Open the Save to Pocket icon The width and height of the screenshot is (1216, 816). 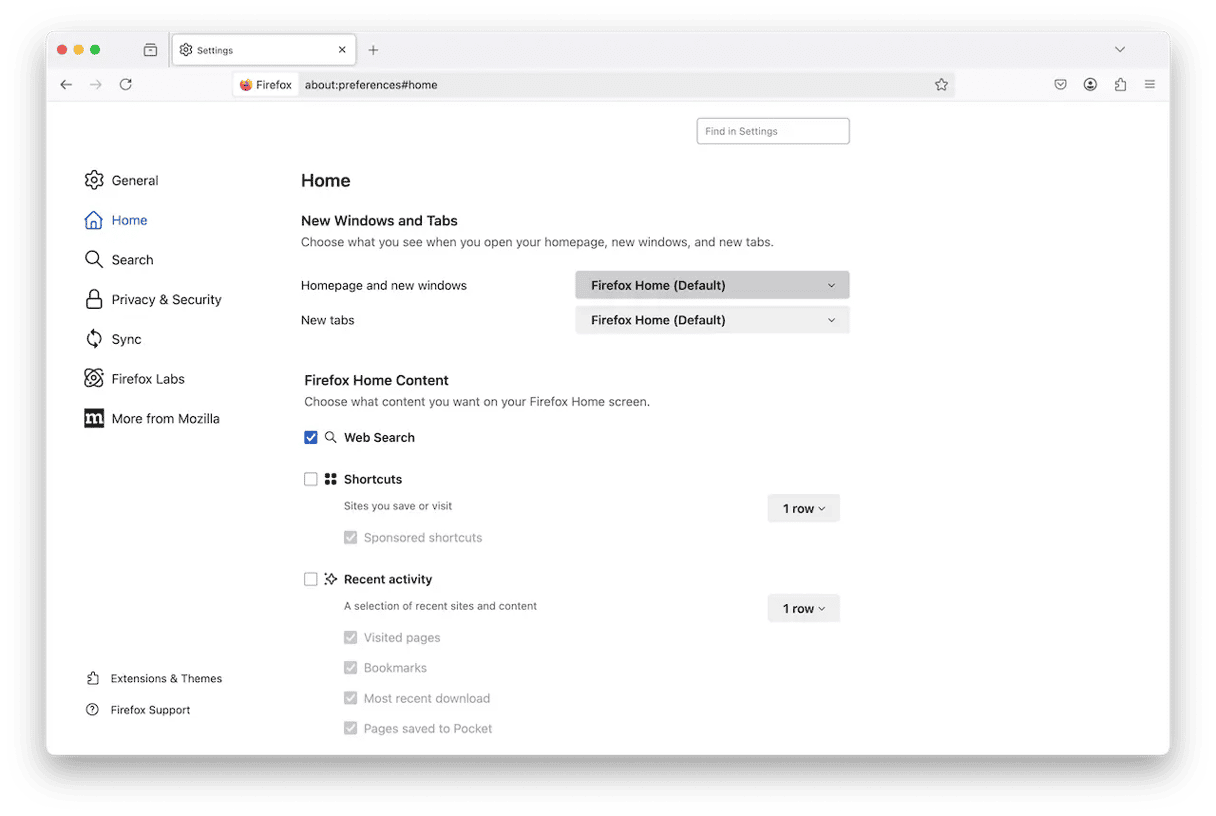1060,85
